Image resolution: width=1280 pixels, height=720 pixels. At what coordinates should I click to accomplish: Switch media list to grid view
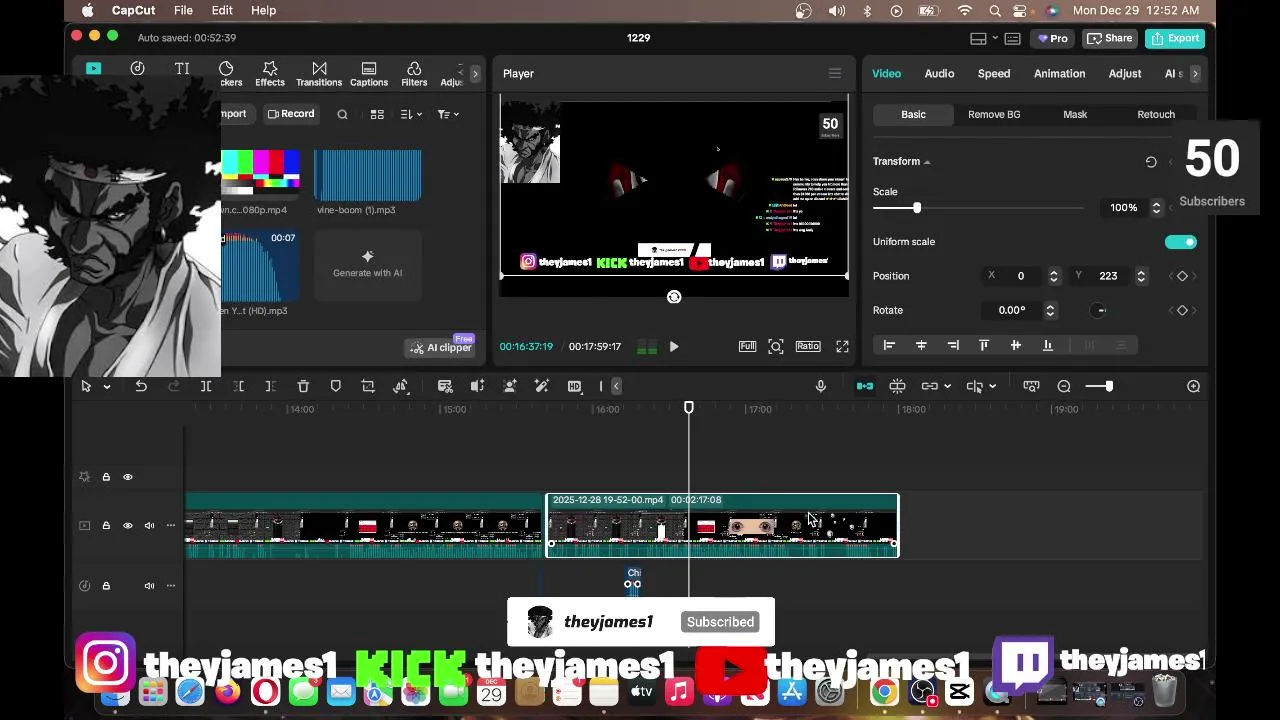pyautogui.click(x=377, y=114)
